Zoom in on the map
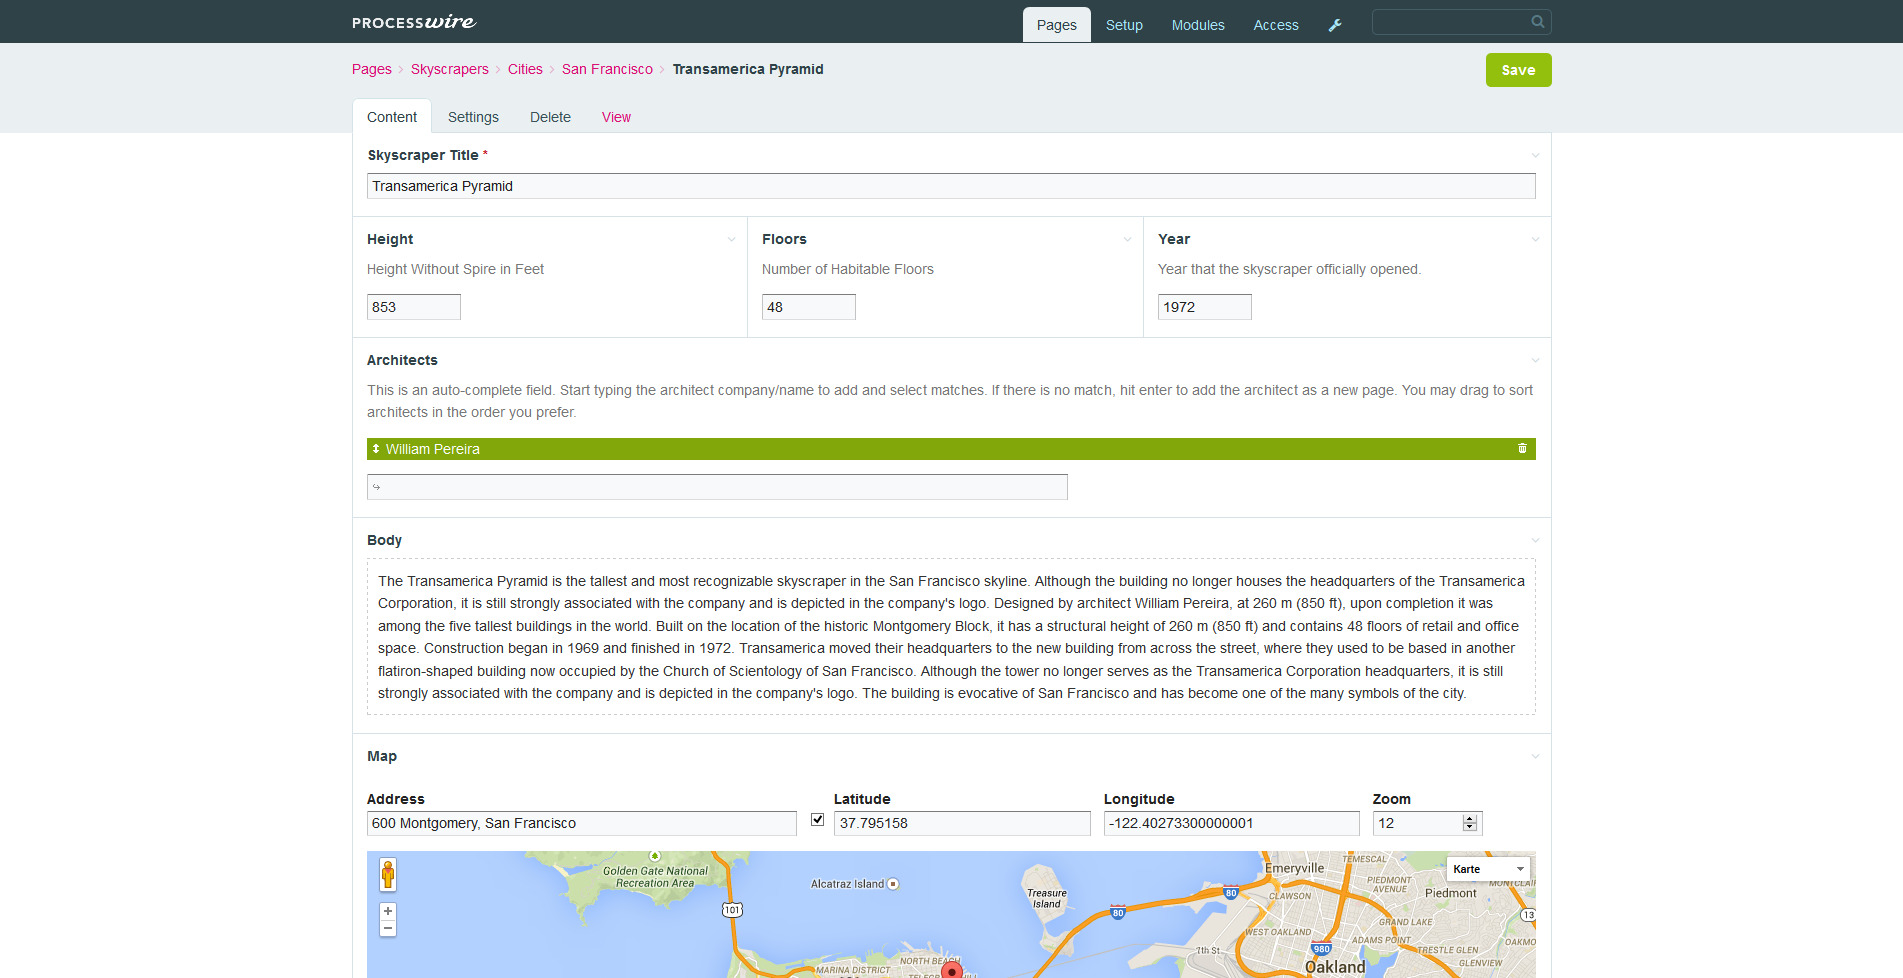The width and height of the screenshot is (1903, 978). [x=388, y=911]
